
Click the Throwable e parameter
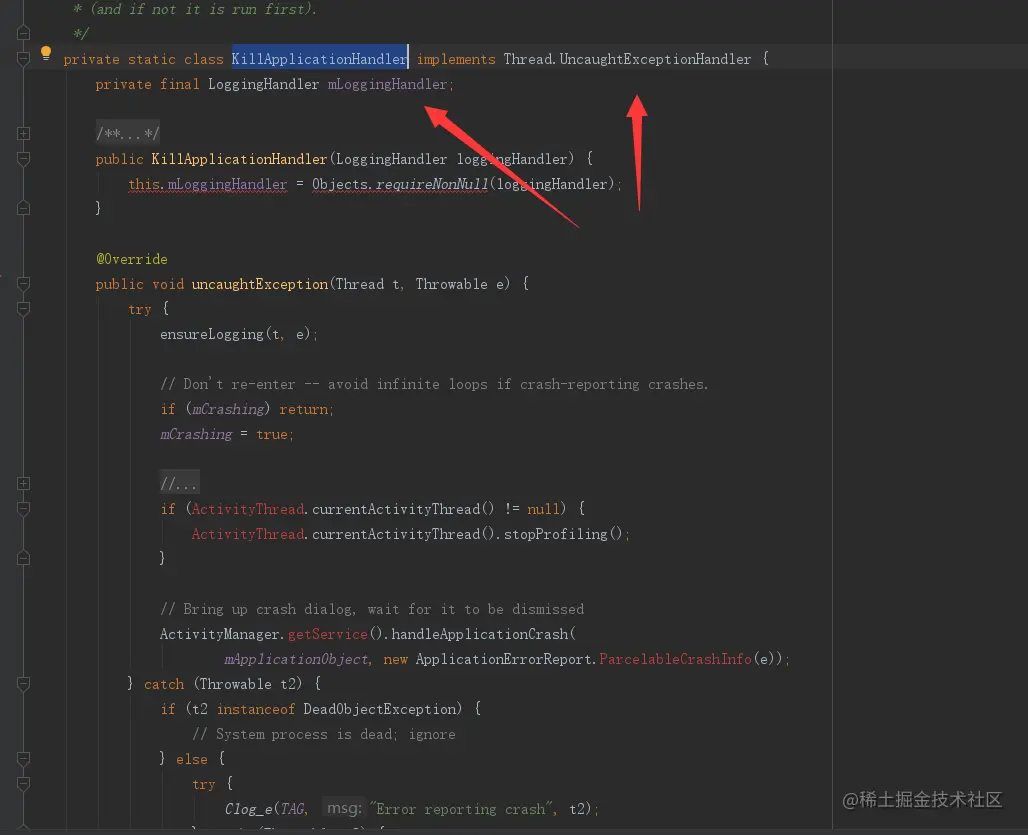[x=460, y=284]
